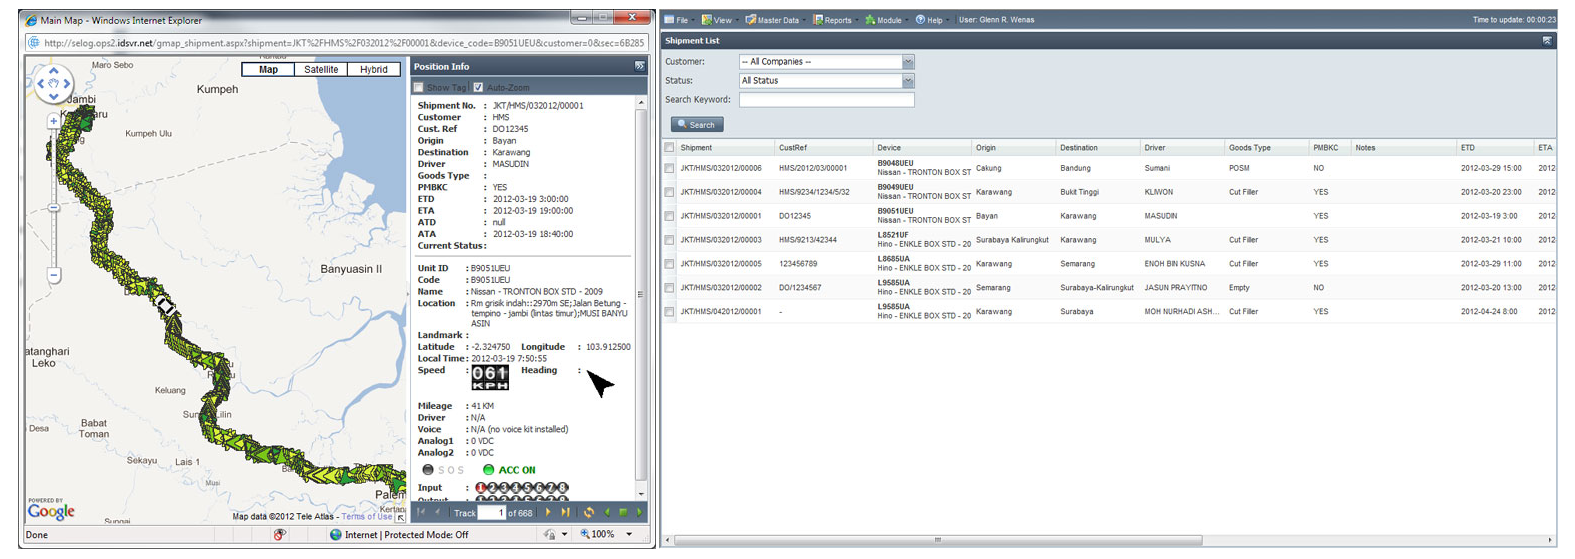Expand the Status dropdown
The width and height of the screenshot is (1575, 559).
click(x=908, y=81)
